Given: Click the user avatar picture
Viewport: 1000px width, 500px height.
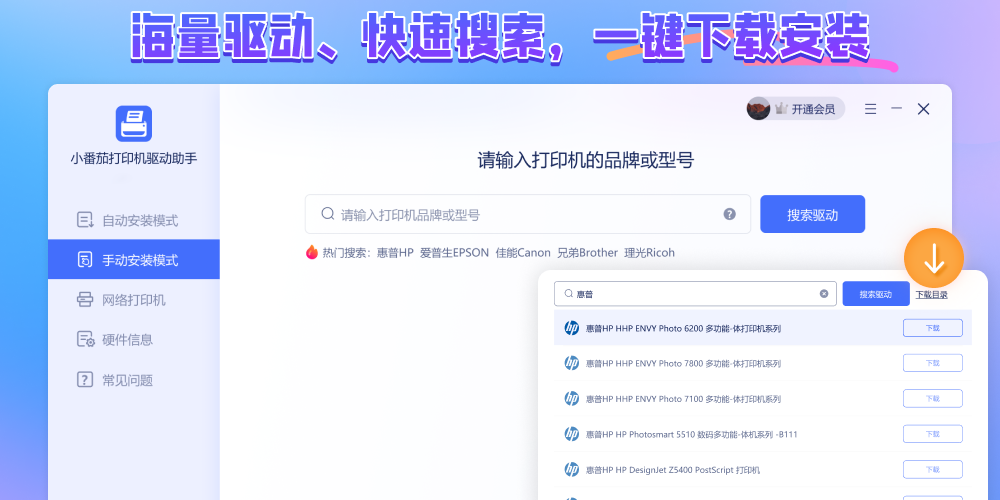Looking at the screenshot, I should click(758, 109).
